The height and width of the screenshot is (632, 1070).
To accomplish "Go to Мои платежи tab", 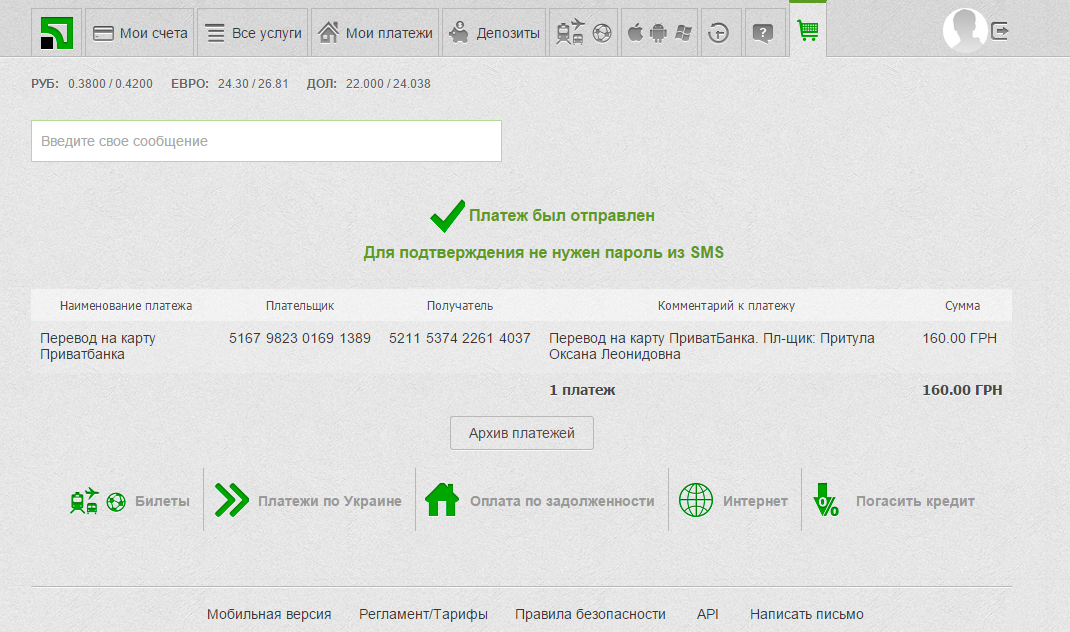I will click(375, 33).
